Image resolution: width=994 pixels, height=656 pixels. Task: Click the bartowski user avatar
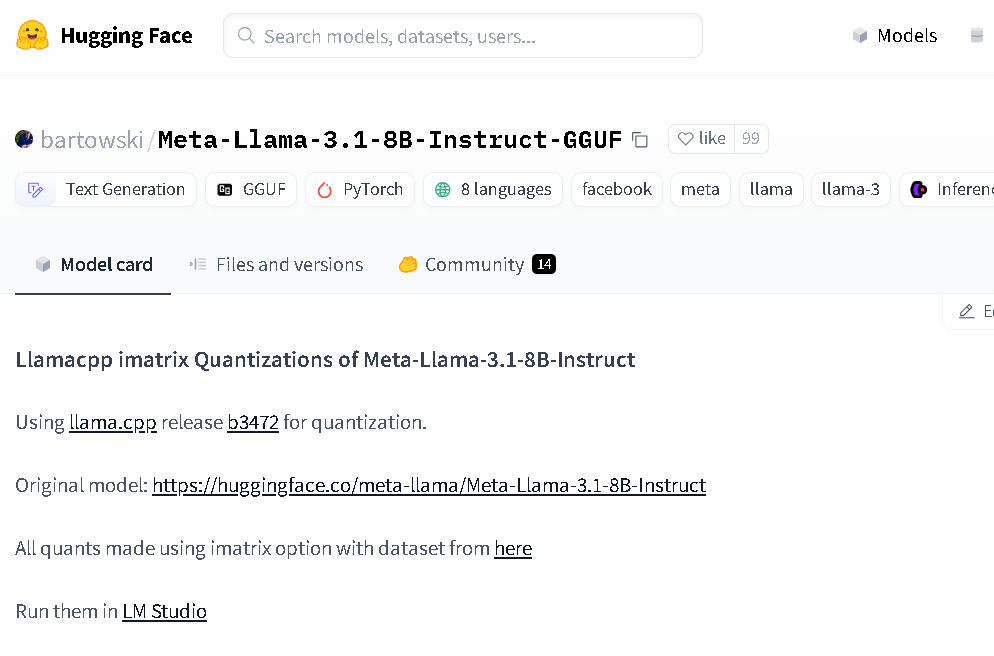[x=24, y=139]
